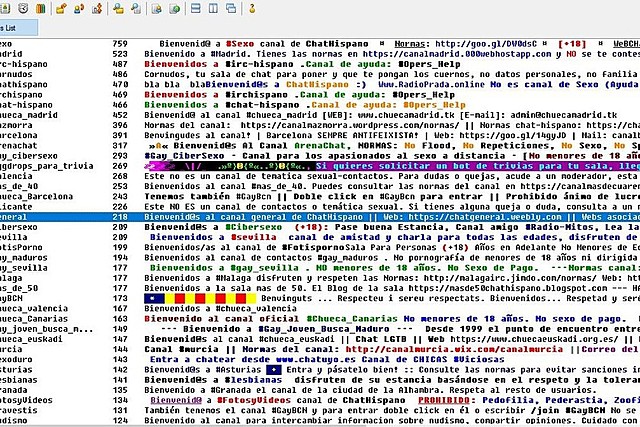Click the 'otosyVideos' channel name

[x=27, y=400]
